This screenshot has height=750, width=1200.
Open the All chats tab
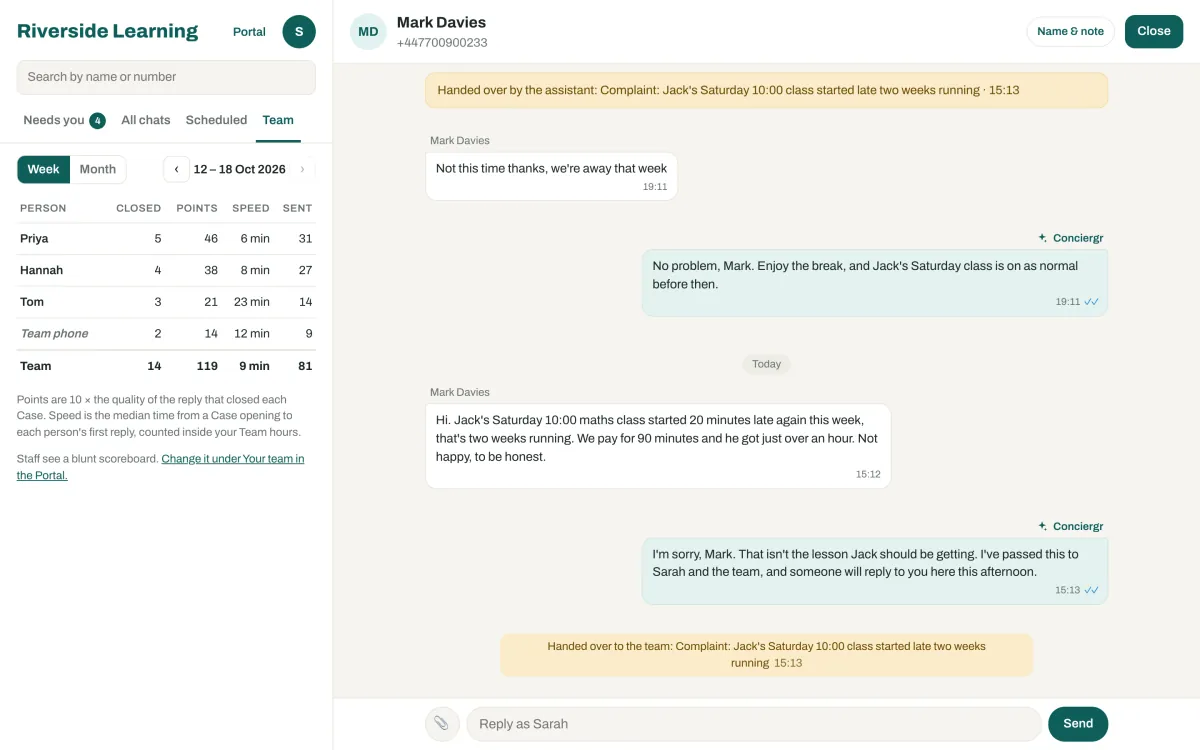(146, 120)
